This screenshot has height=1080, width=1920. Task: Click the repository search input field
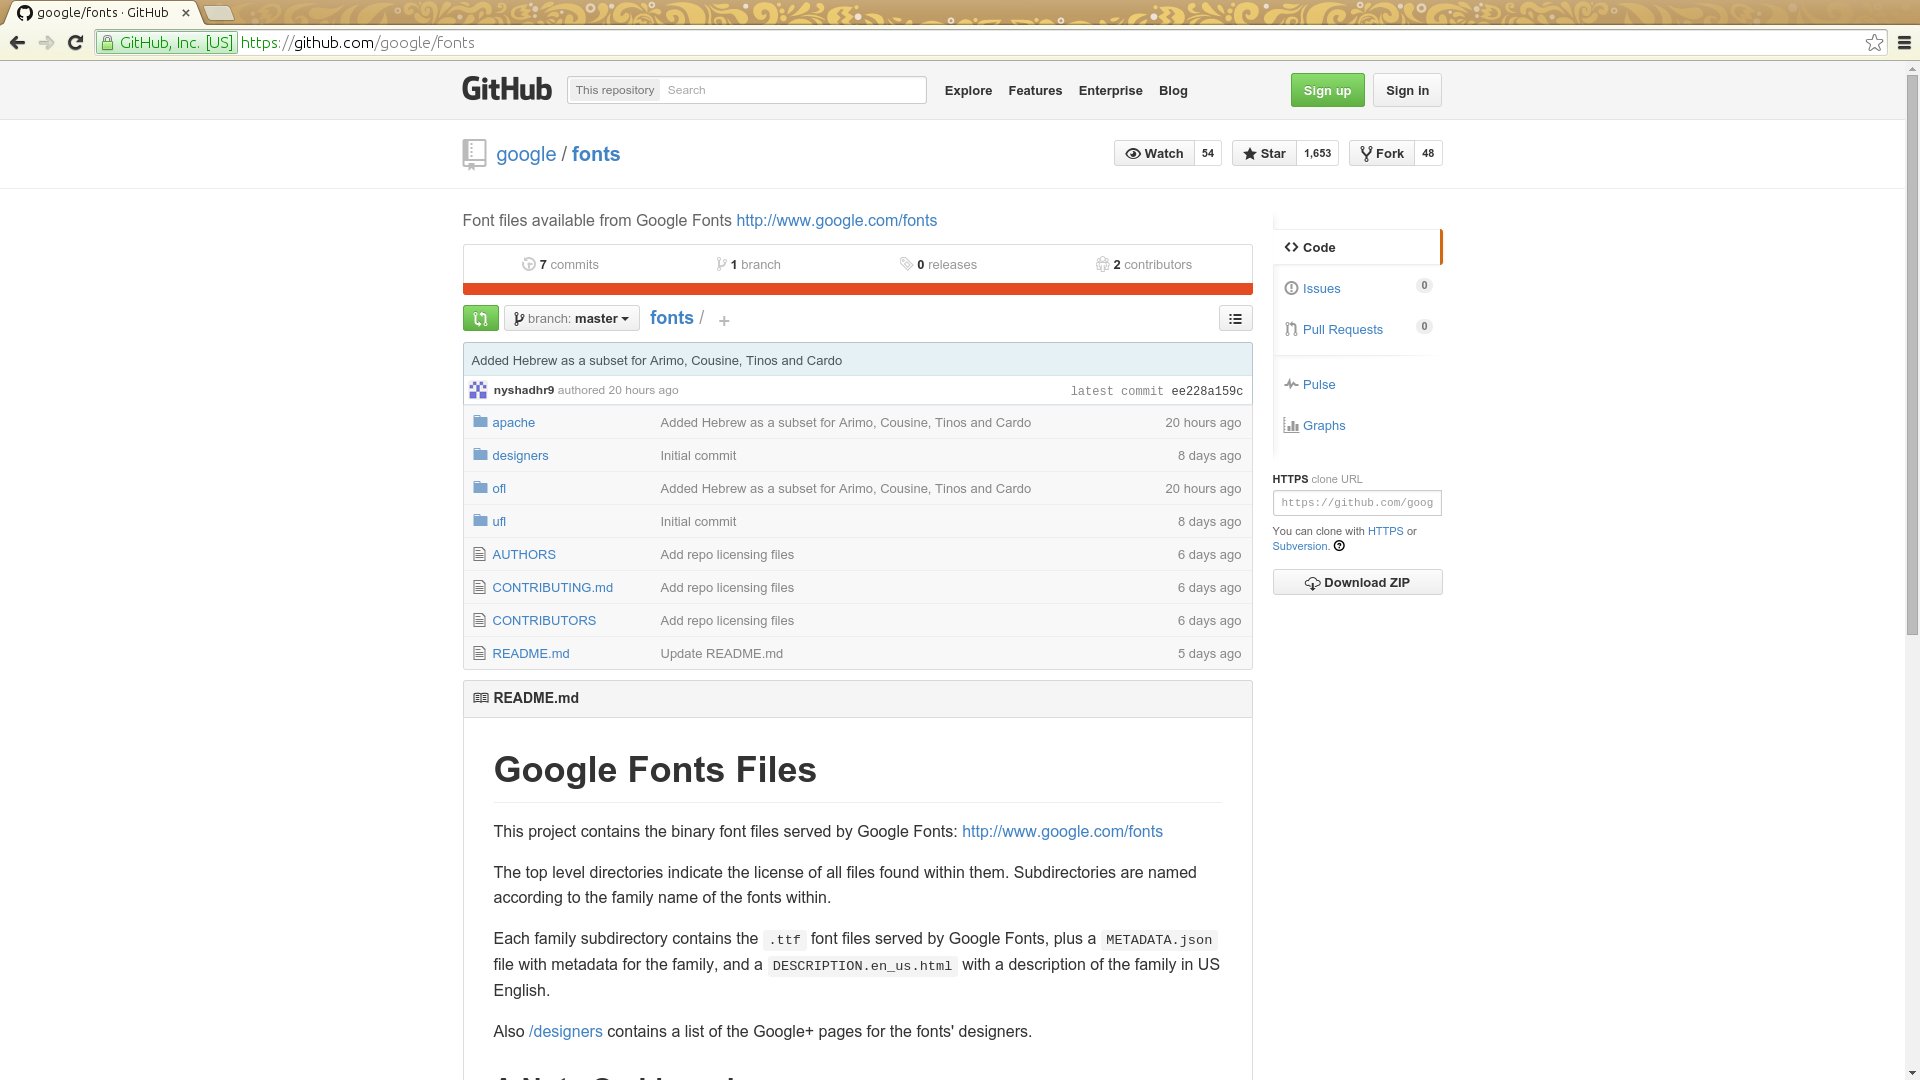pos(792,90)
